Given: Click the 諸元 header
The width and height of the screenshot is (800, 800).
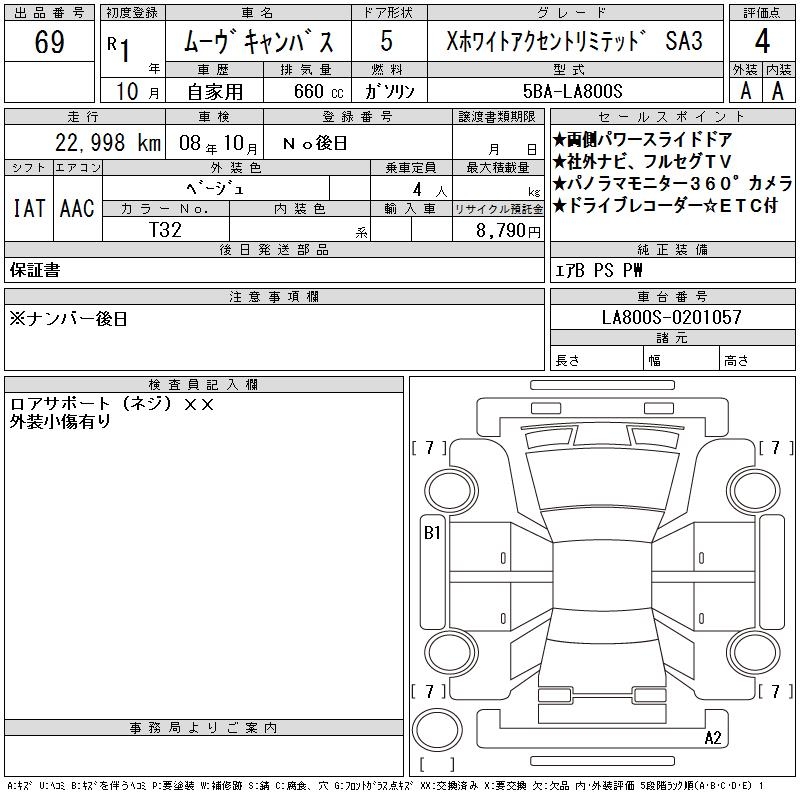Looking at the screenshot, I should pyautogui.click(x=672, y=338).
